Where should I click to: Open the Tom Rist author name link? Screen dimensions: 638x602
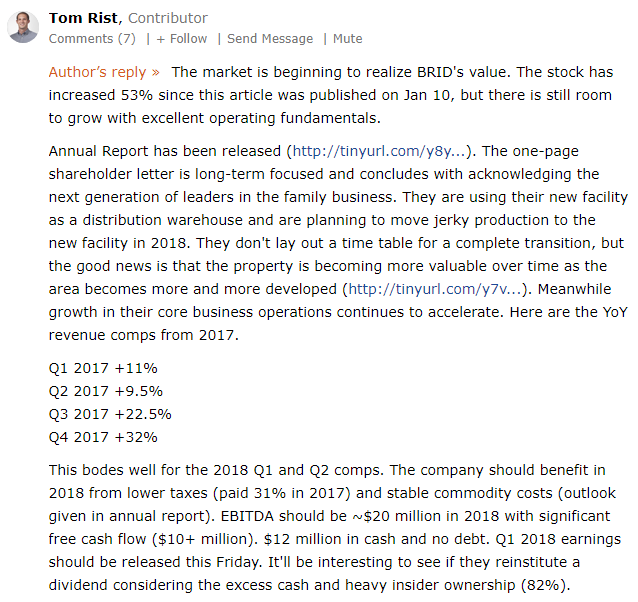[x=83, y=18]
